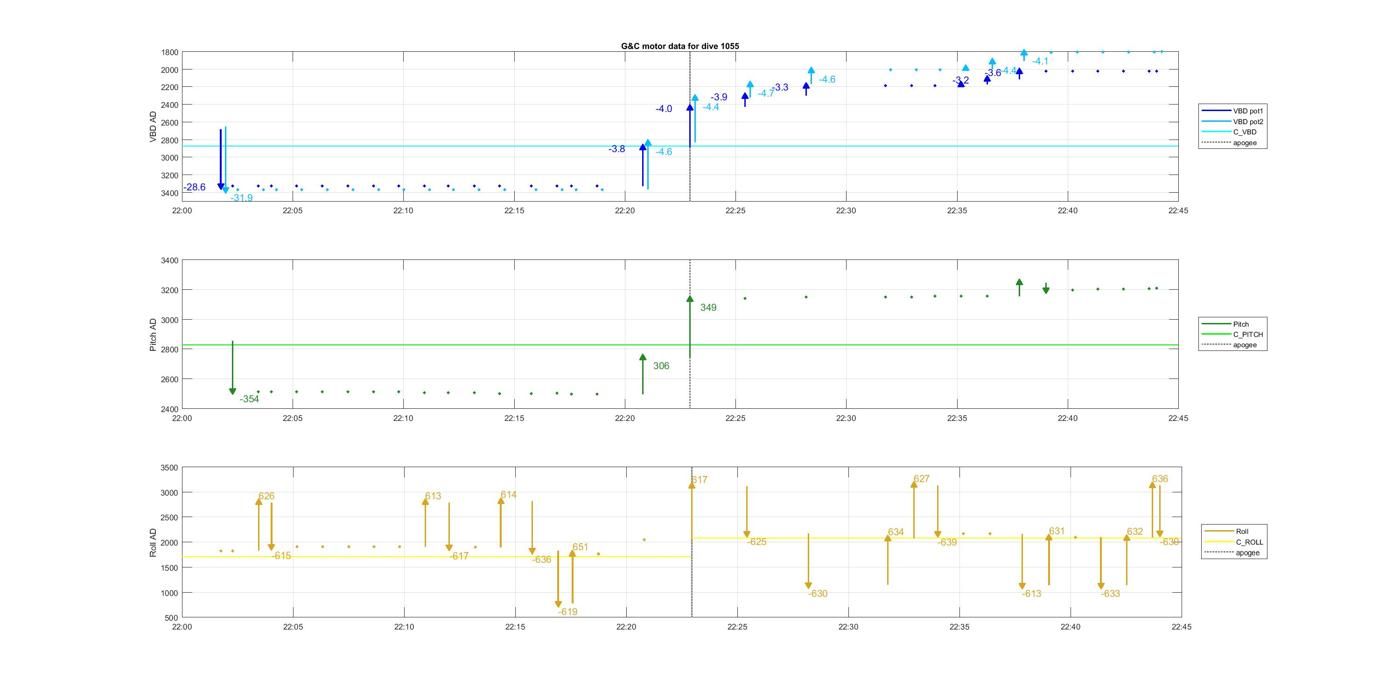Image resolution: width=1400 pixels, height=693 pixels.
Task: Click the 636 roll move label
Action: pos(1160,479)
